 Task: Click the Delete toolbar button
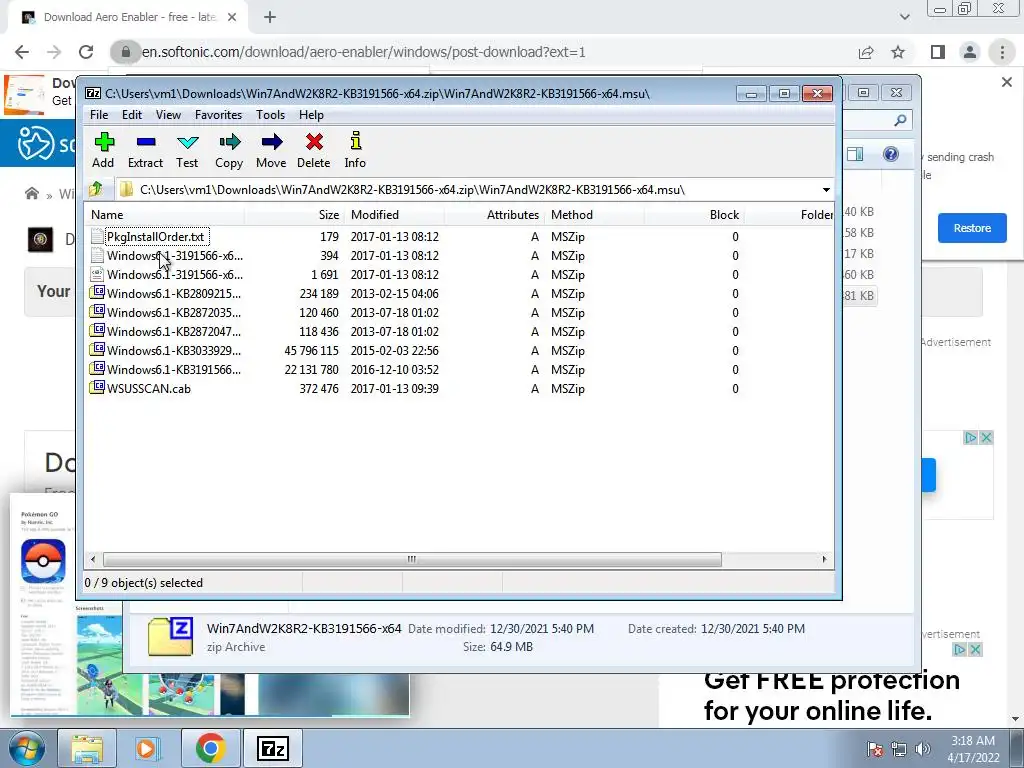pyautogui.click(x=313, y=151)
